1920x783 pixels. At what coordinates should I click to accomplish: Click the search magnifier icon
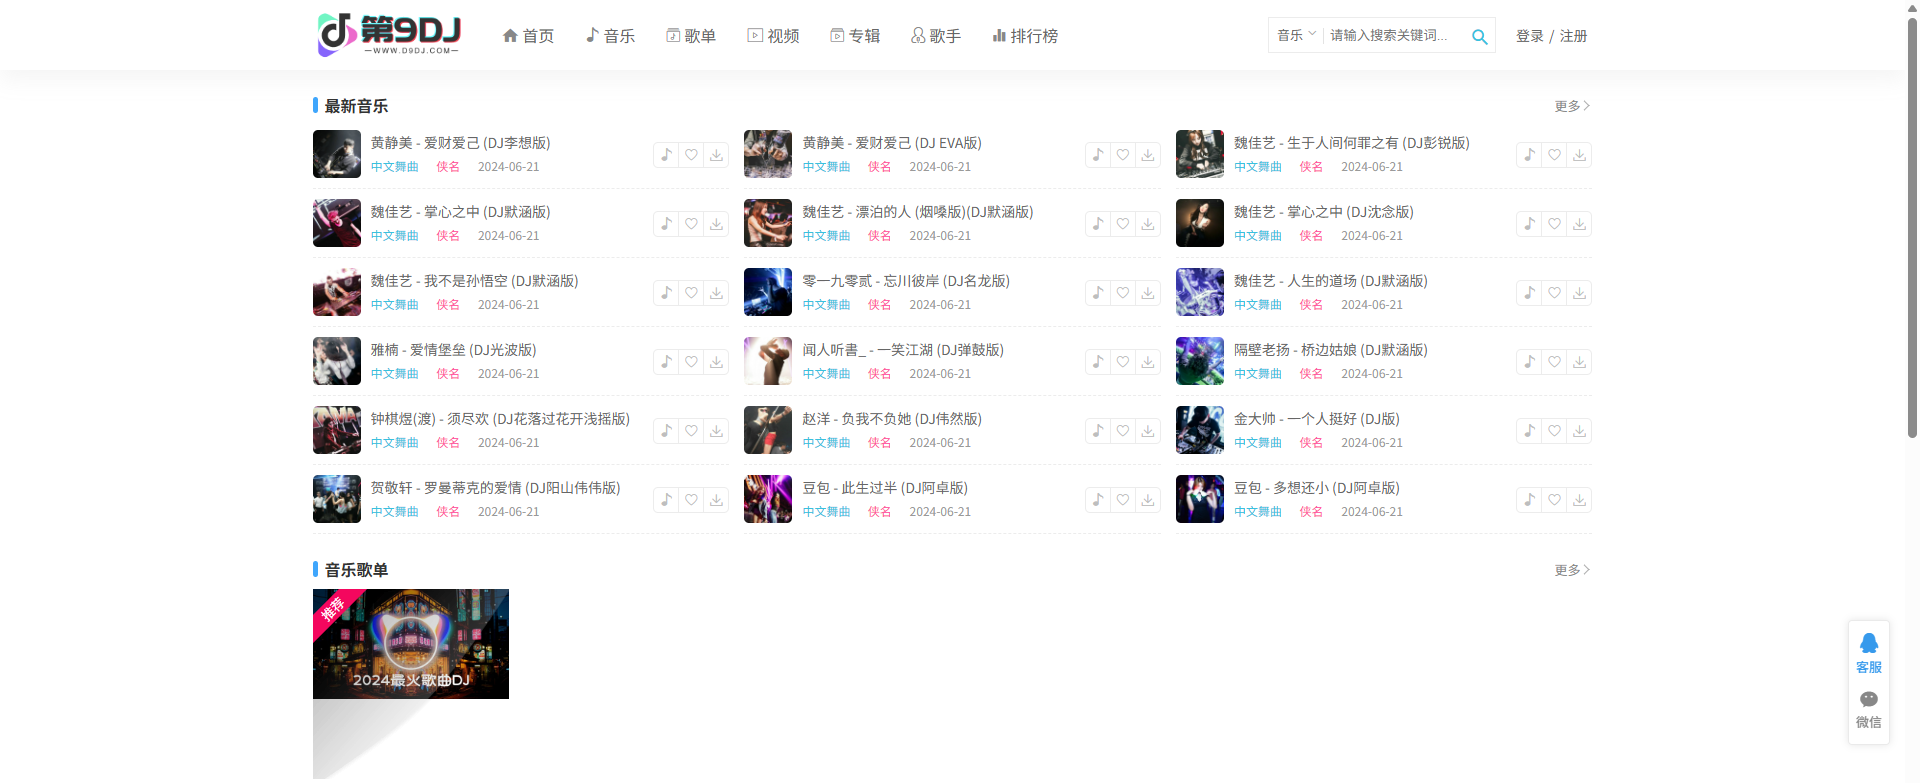click(x=1479, y=37)
